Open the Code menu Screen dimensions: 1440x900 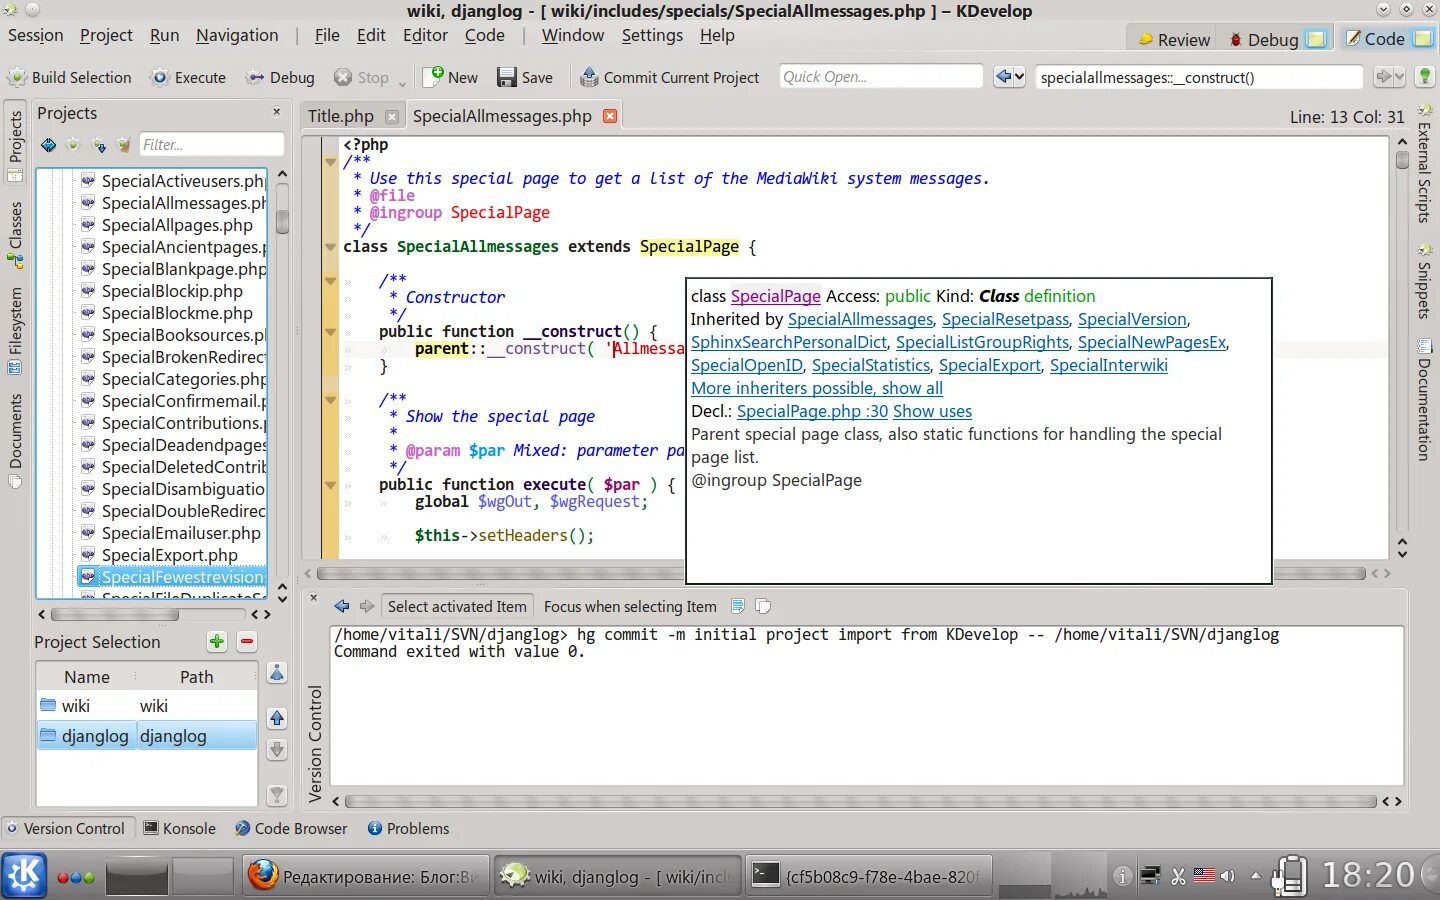(x=485, y=35)
